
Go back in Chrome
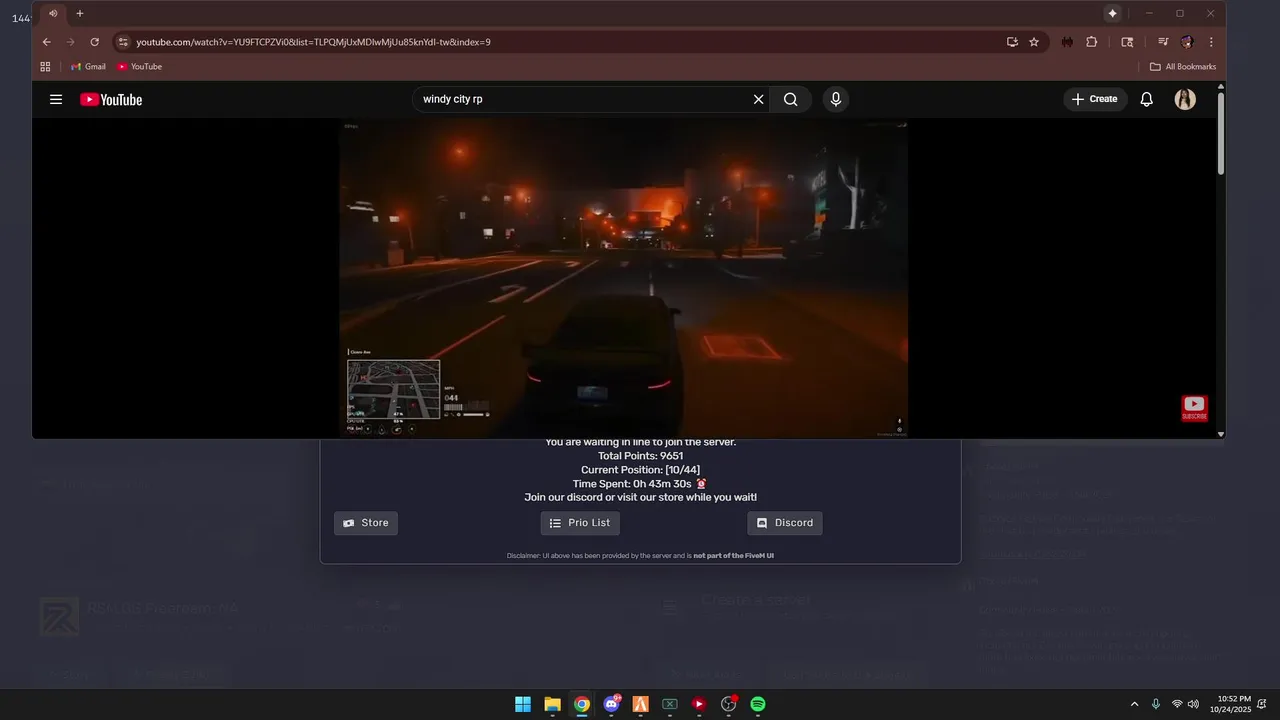coord(46,42)
